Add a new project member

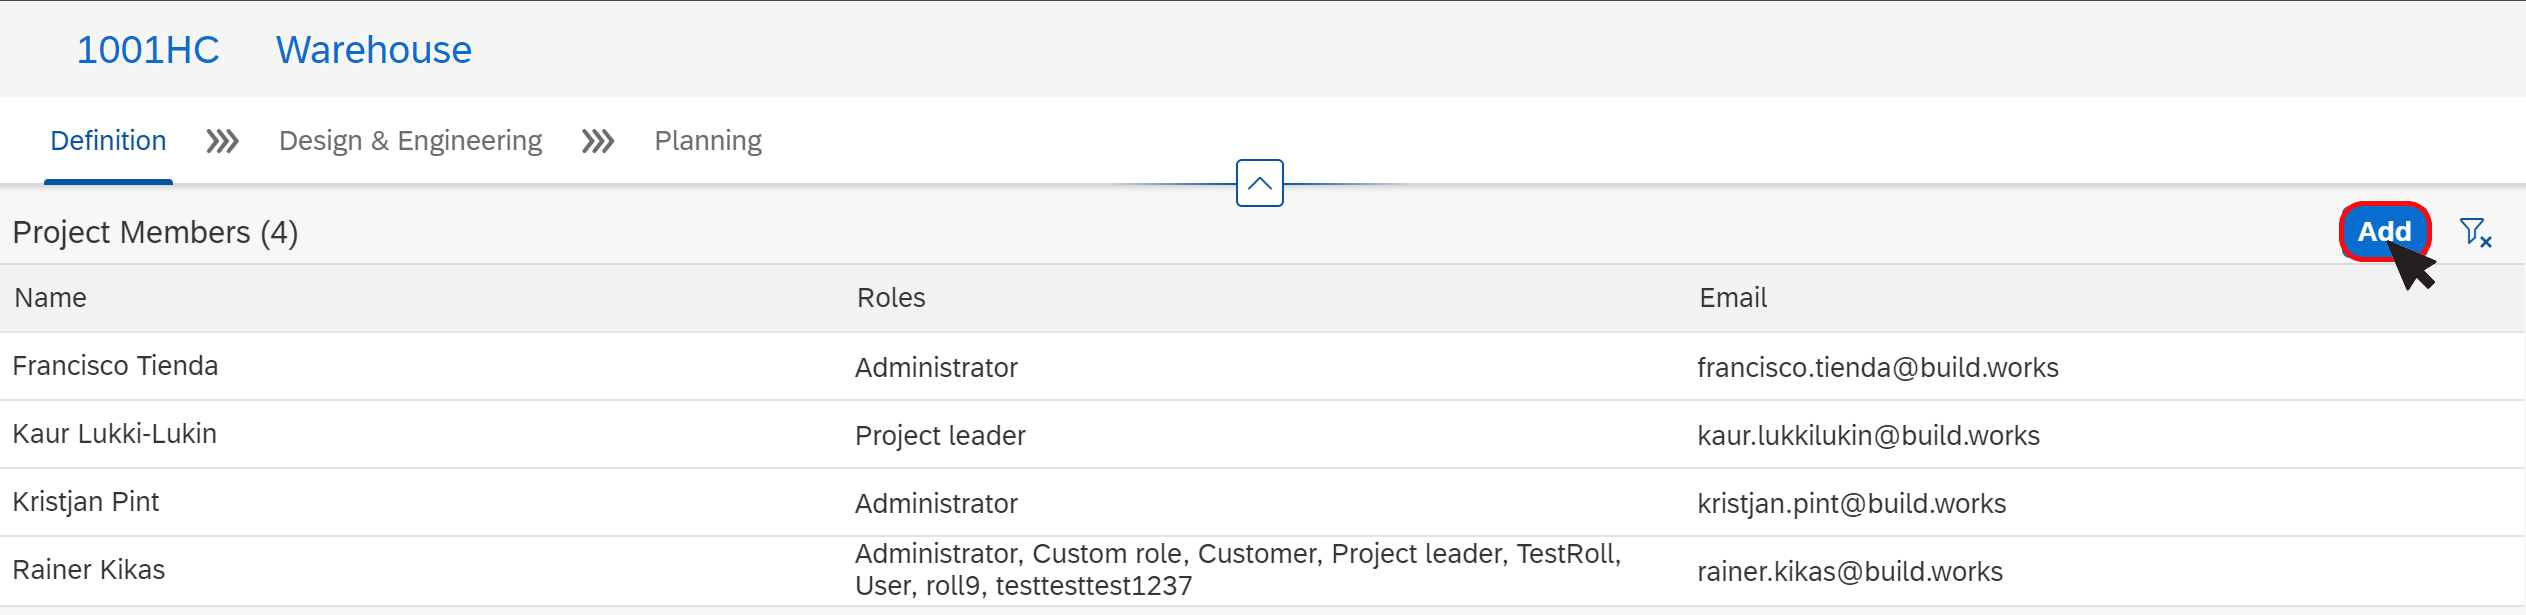coord(2385,232)
